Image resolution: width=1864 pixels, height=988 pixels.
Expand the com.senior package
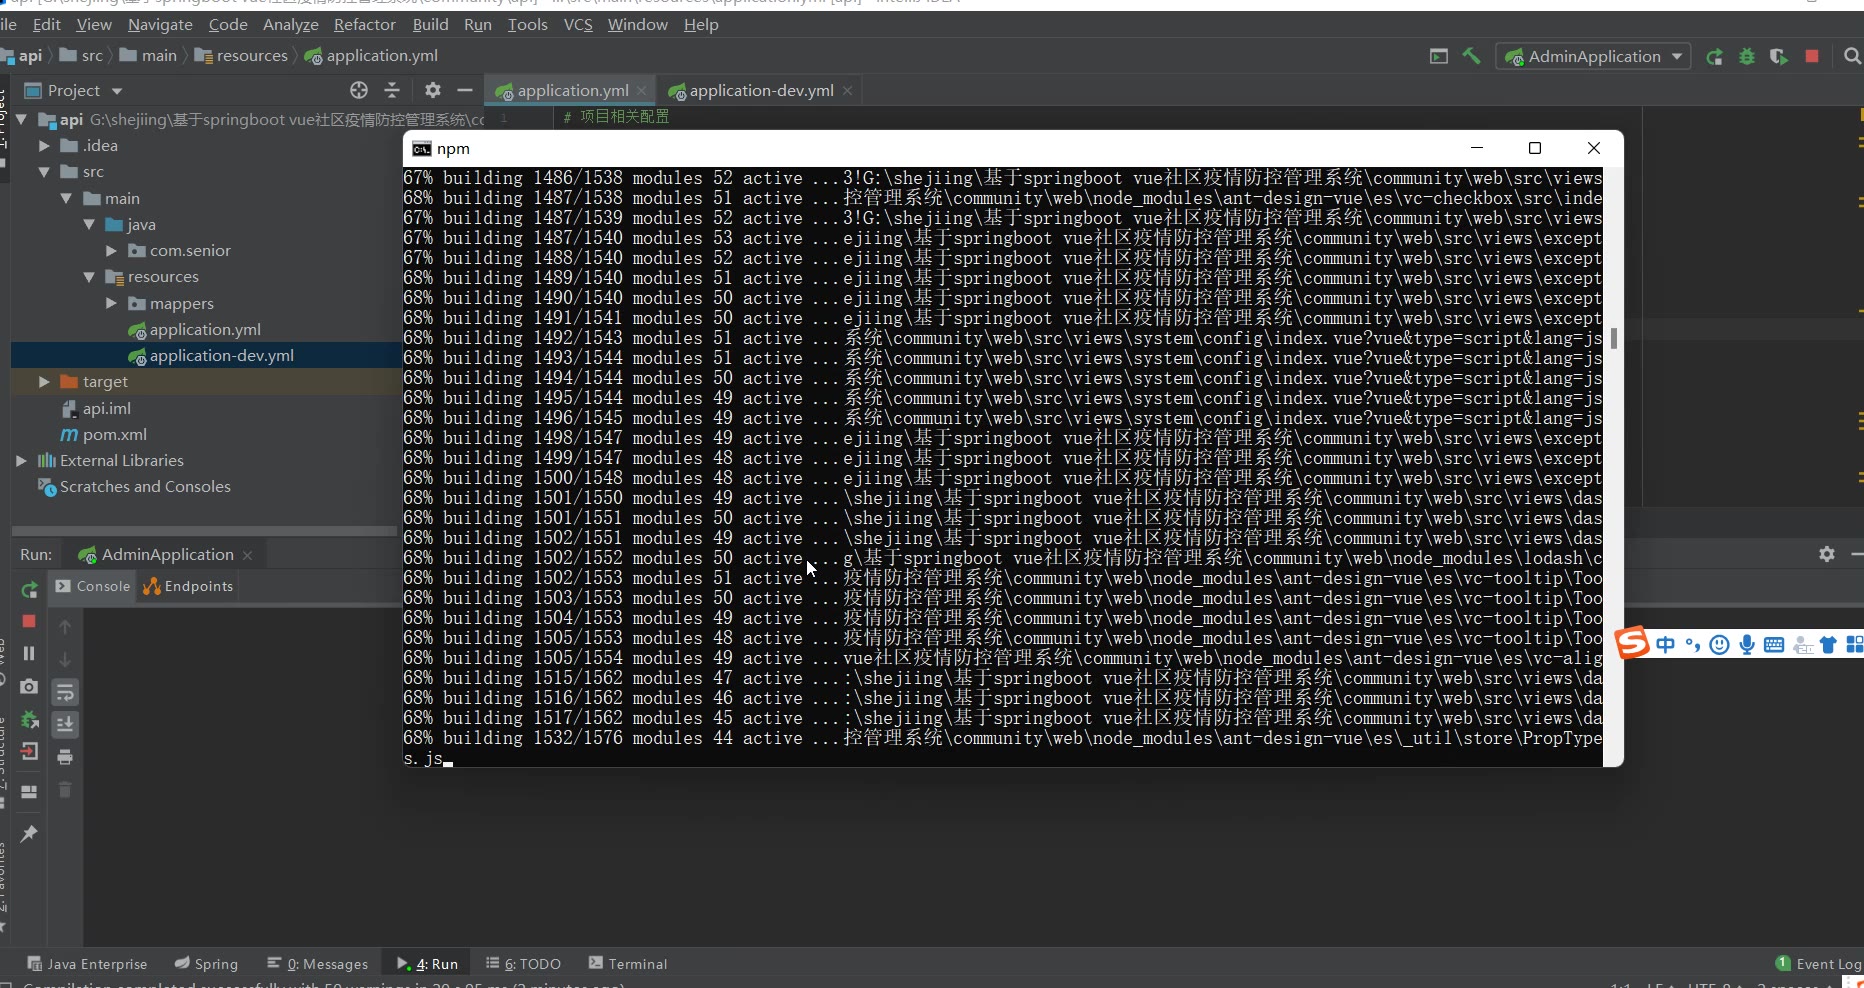click(x=111, y=251)
